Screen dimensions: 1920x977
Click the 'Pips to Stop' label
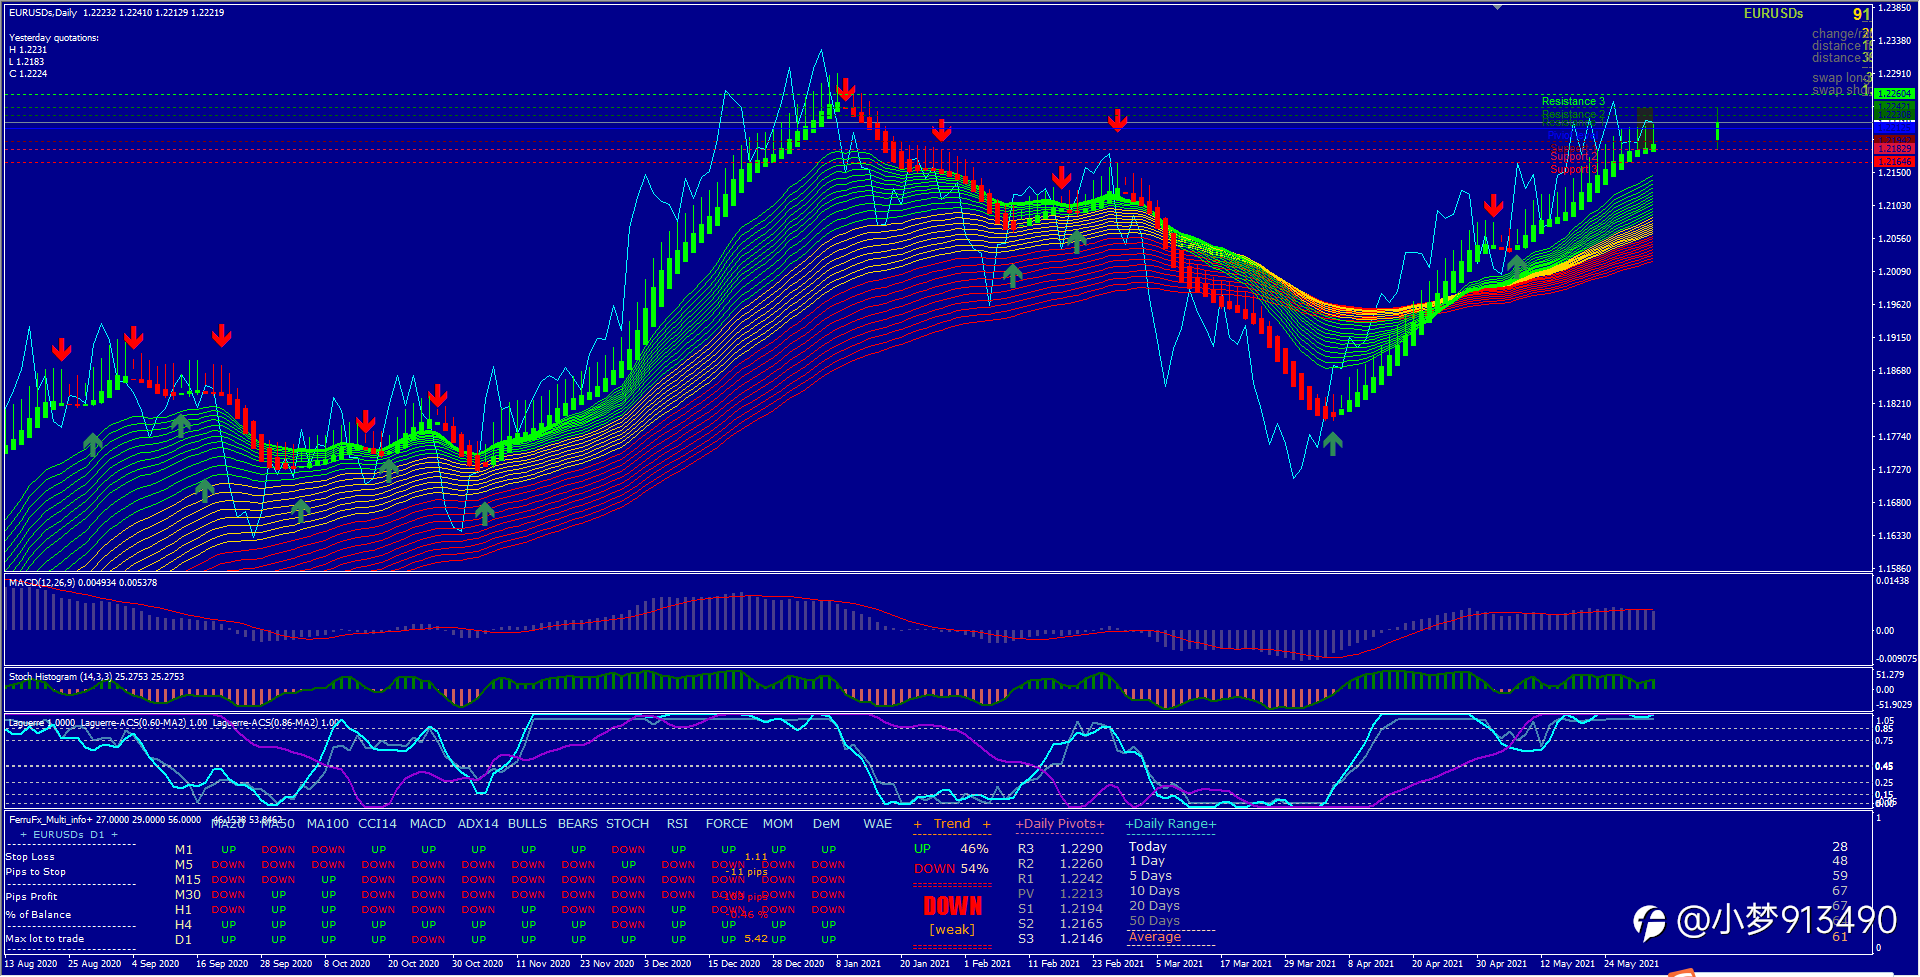[x=36, y=872]
